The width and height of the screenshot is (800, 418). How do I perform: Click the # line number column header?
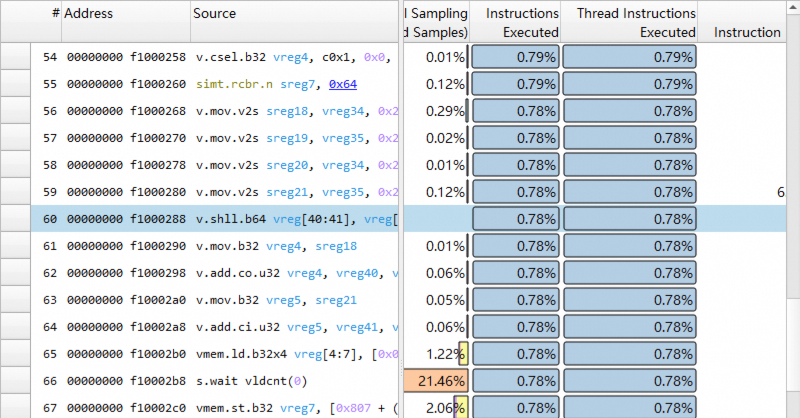coord(46,21)
